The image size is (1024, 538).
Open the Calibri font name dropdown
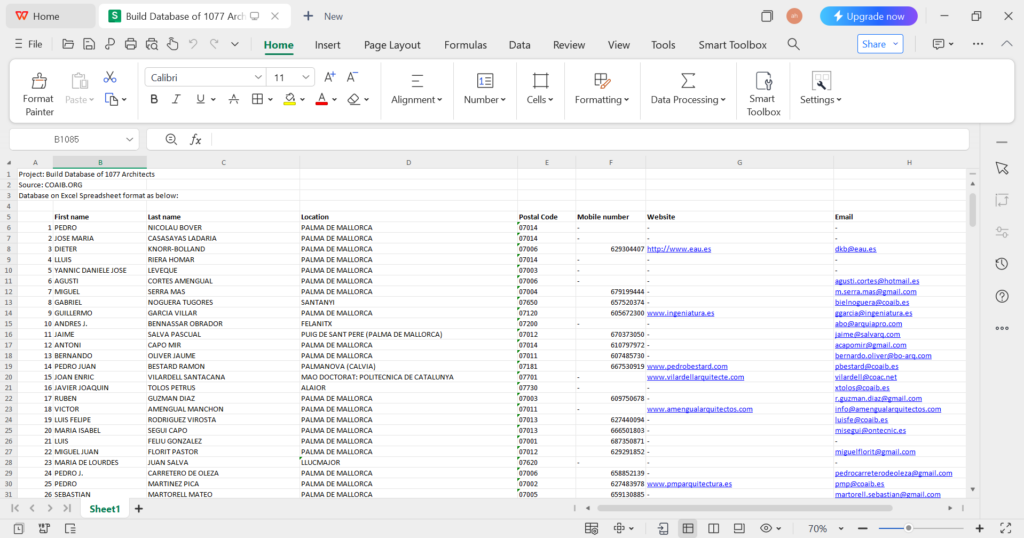(258, 78)
